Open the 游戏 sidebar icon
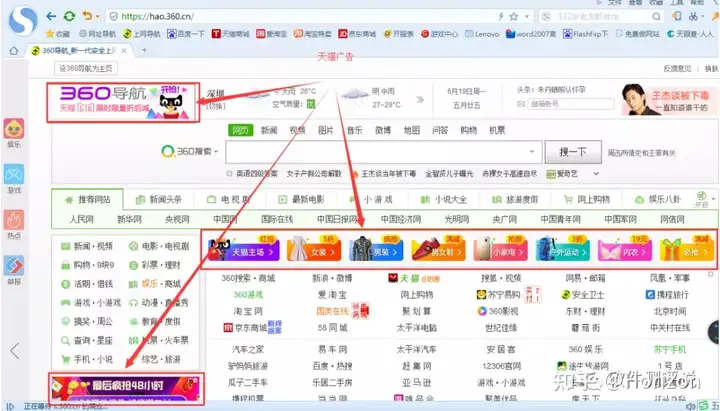This screenshot has width=720, height=411. point(14,179)
